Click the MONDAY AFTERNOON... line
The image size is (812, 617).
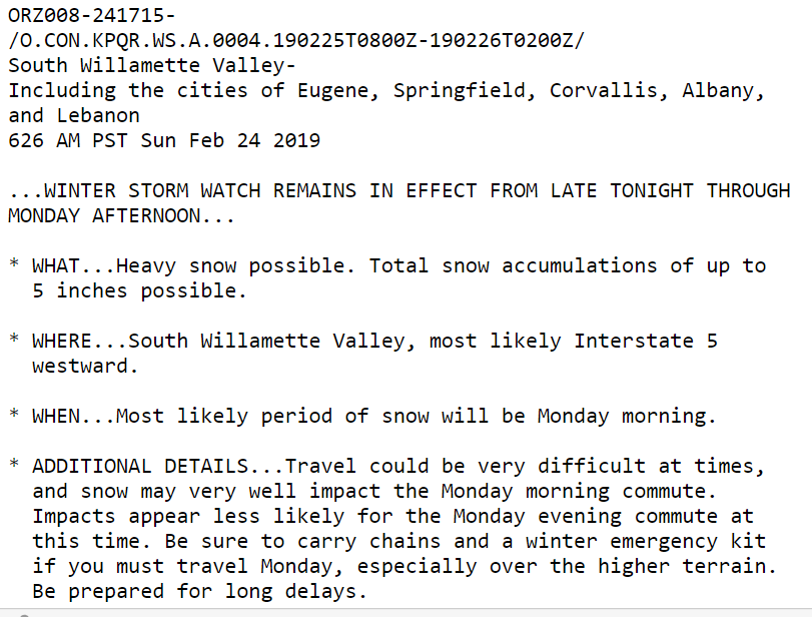point(121,216)
